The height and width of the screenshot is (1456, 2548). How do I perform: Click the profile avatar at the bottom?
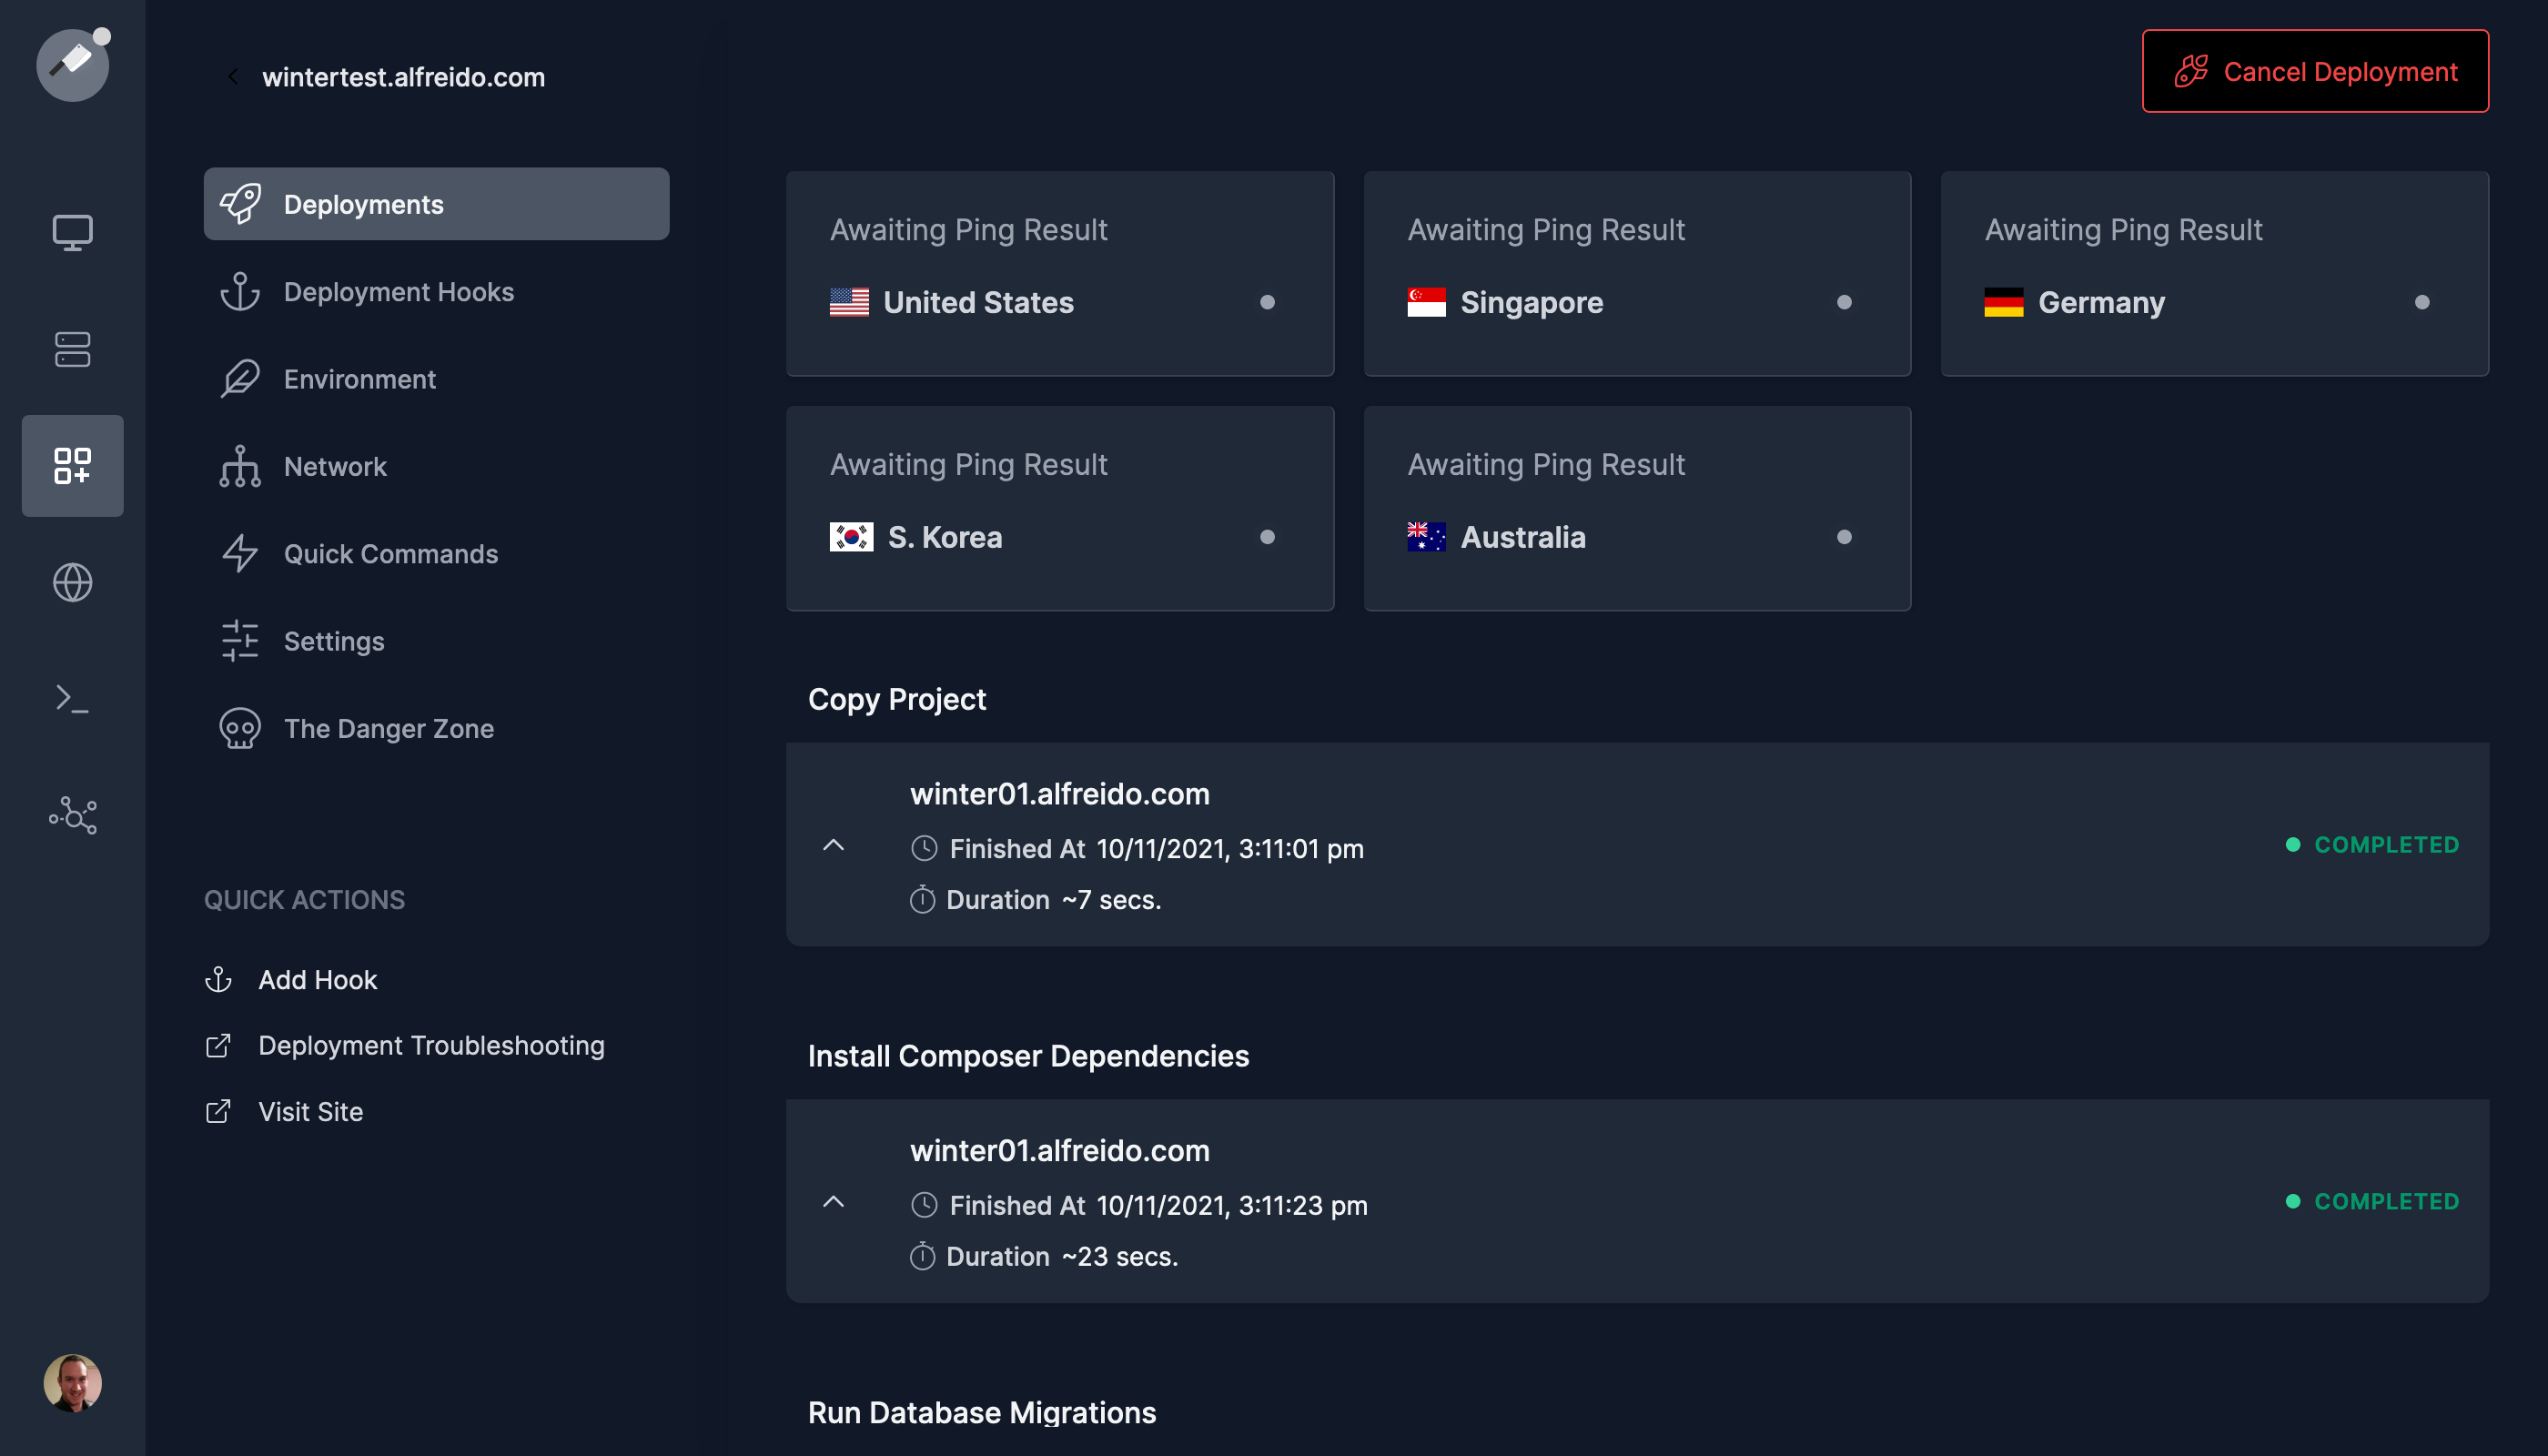click(71, 1383)
